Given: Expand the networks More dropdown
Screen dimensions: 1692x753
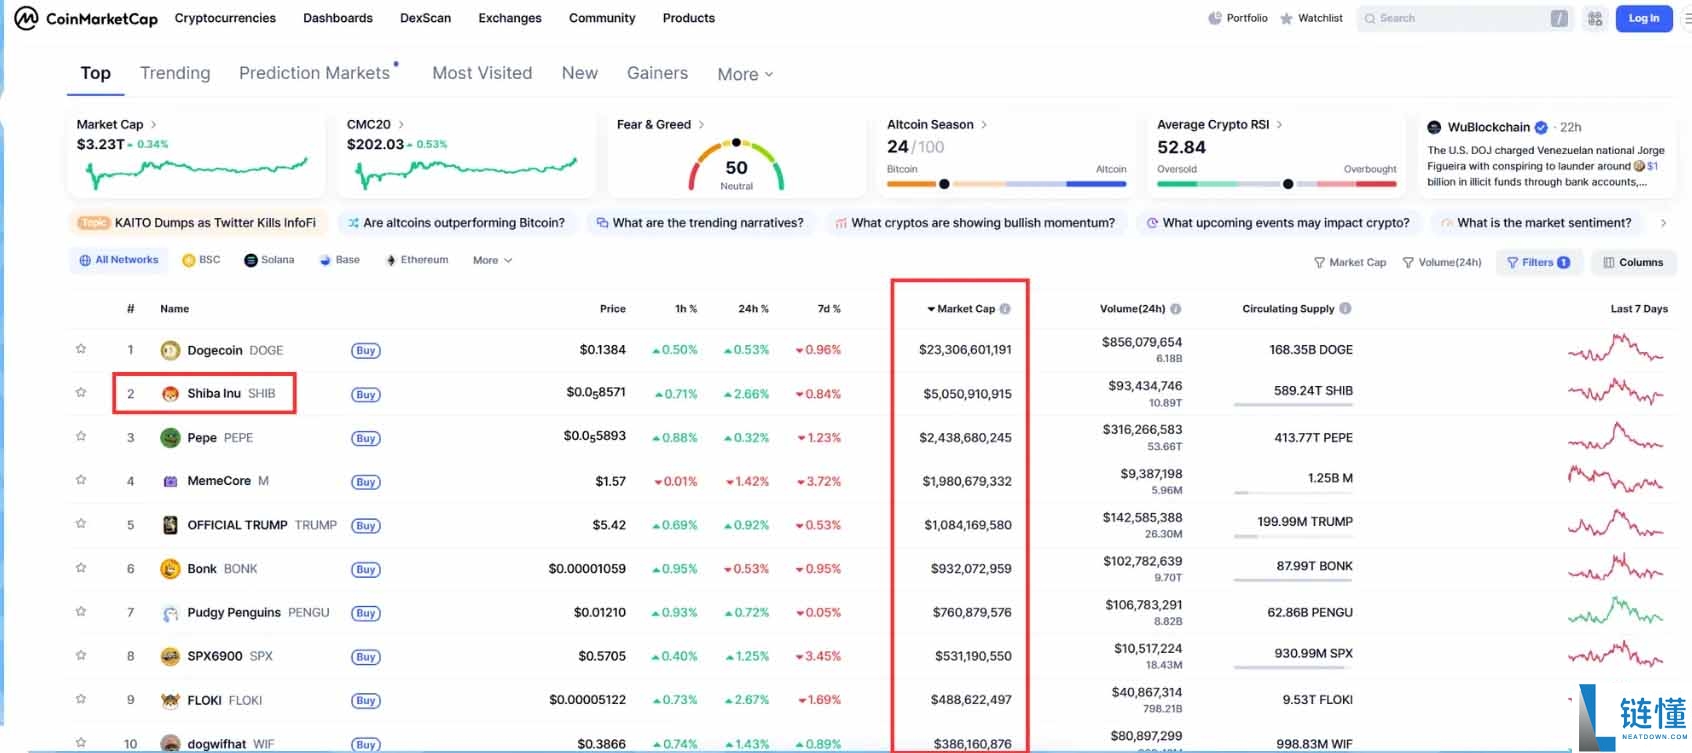Looking at the screenshot, I should (492, 260).
